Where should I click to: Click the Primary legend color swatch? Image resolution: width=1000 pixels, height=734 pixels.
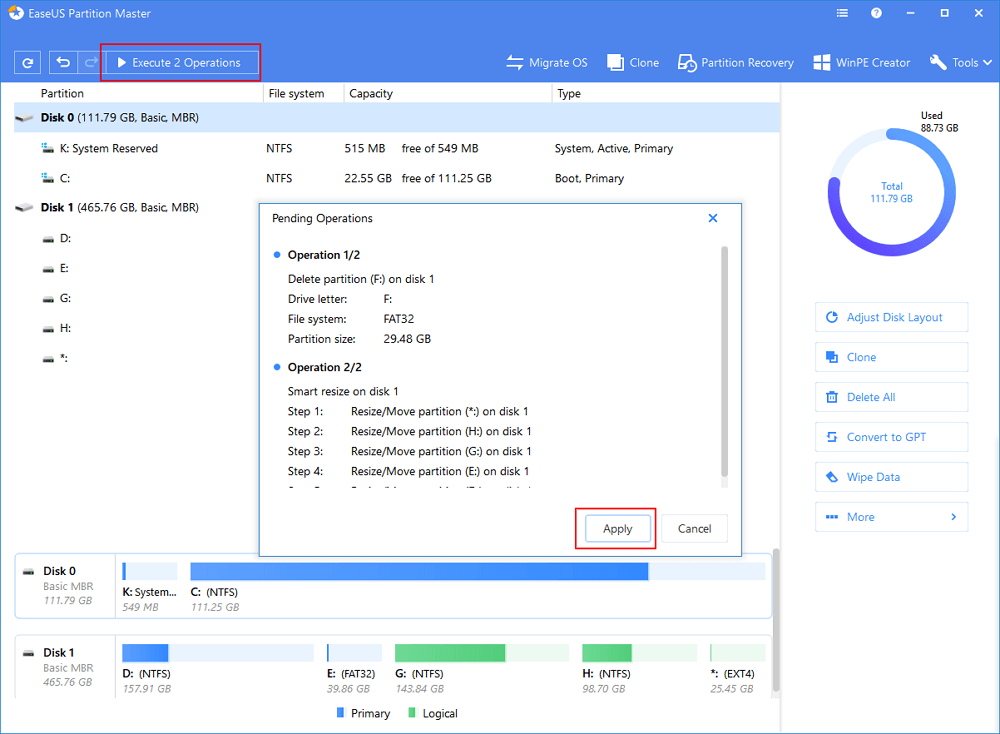click(x=341, y=712)
